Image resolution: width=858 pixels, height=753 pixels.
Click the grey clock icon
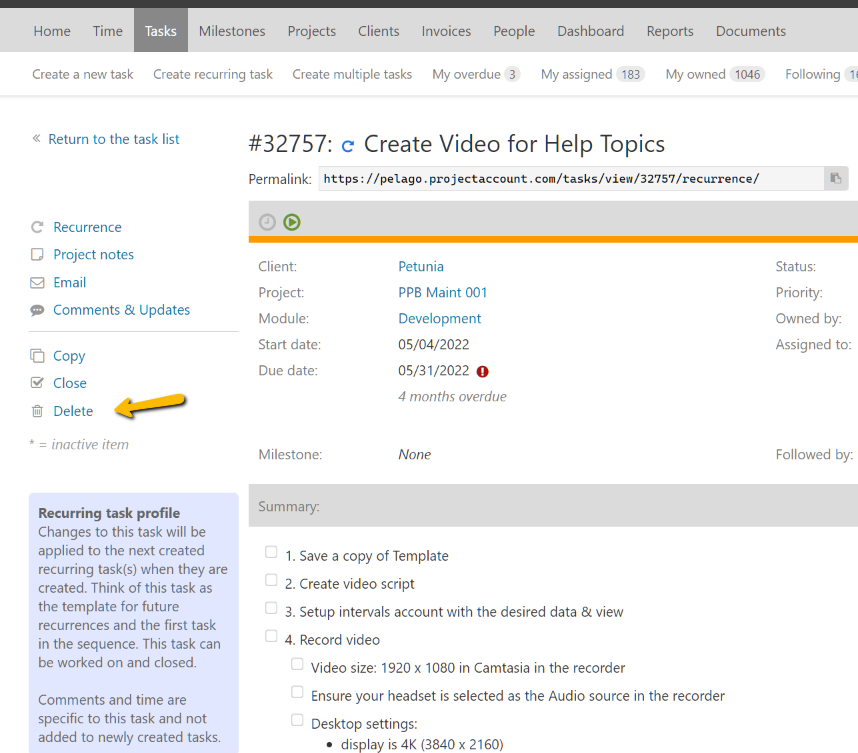(267, 222)
